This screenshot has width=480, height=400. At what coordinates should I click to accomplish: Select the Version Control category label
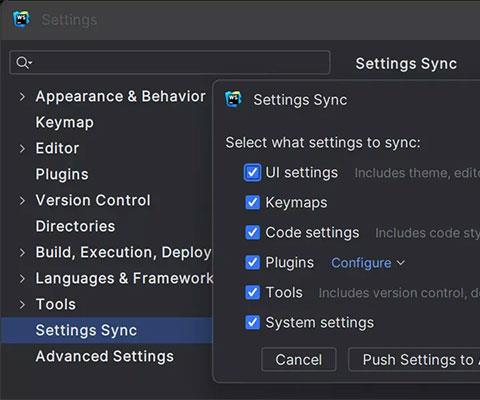point(93,201)
